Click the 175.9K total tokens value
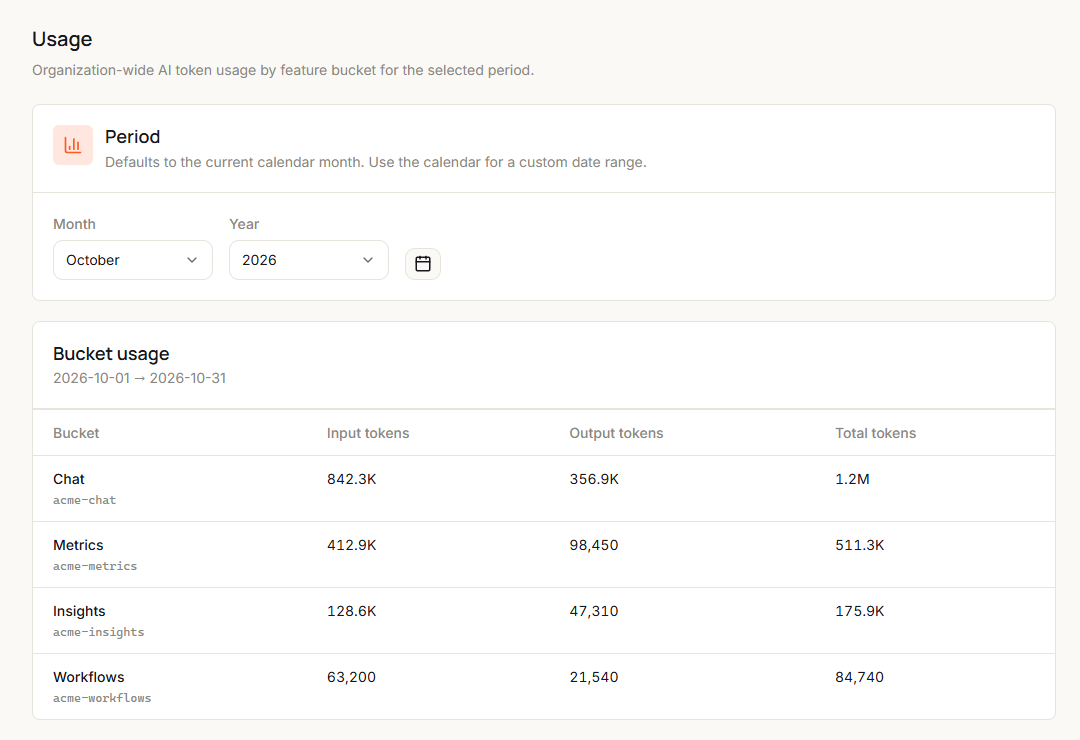 click(860, 611)
